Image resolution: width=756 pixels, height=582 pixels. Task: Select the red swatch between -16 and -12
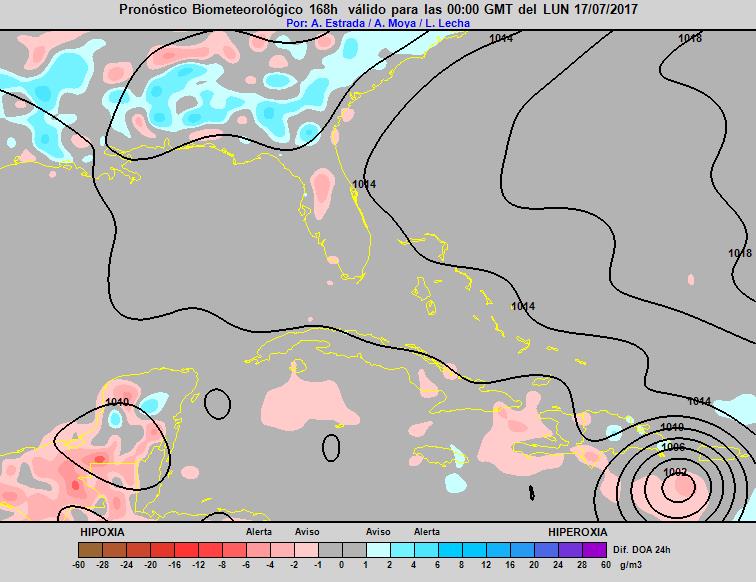(x=187, y=550)
